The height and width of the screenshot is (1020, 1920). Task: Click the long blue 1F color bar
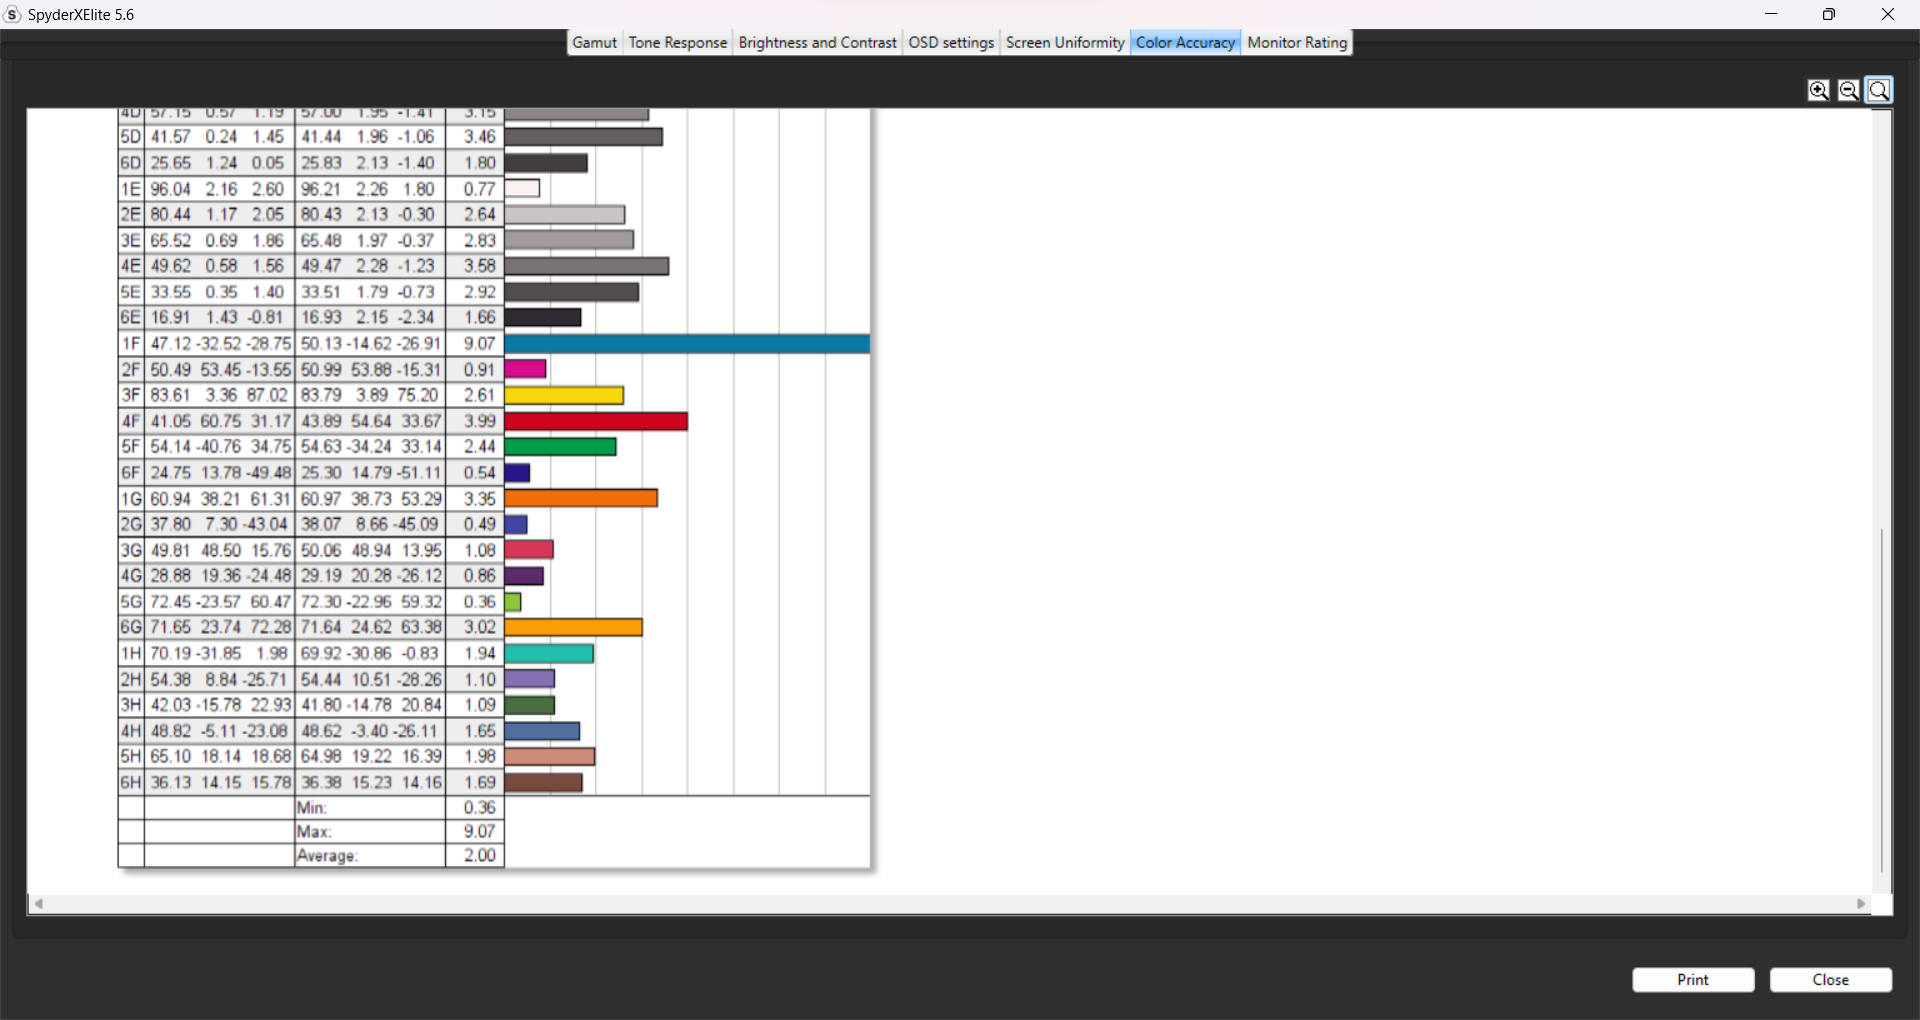687,344
